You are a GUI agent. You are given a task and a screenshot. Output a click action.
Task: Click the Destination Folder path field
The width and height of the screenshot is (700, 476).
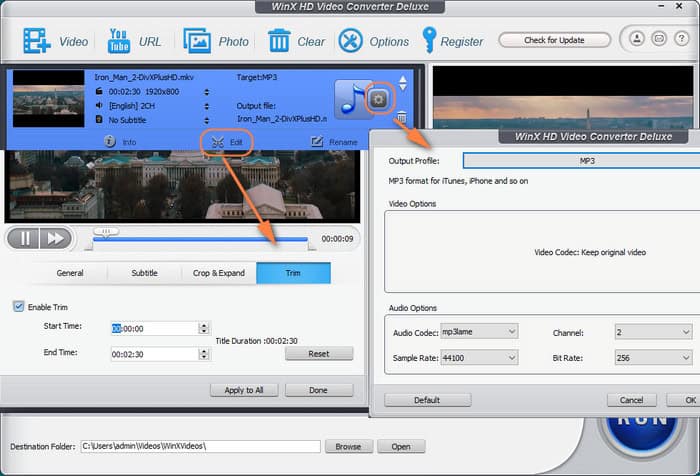[200, 446]
